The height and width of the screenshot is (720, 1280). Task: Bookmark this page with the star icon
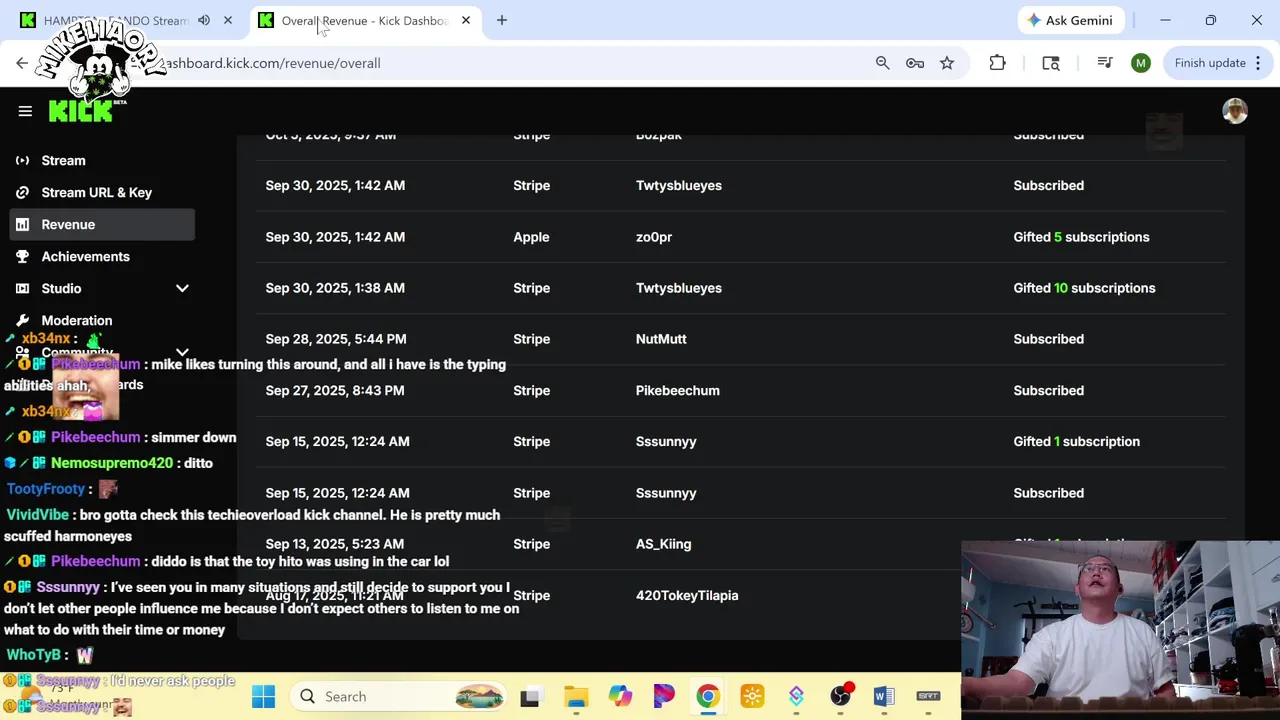point(947,63)
